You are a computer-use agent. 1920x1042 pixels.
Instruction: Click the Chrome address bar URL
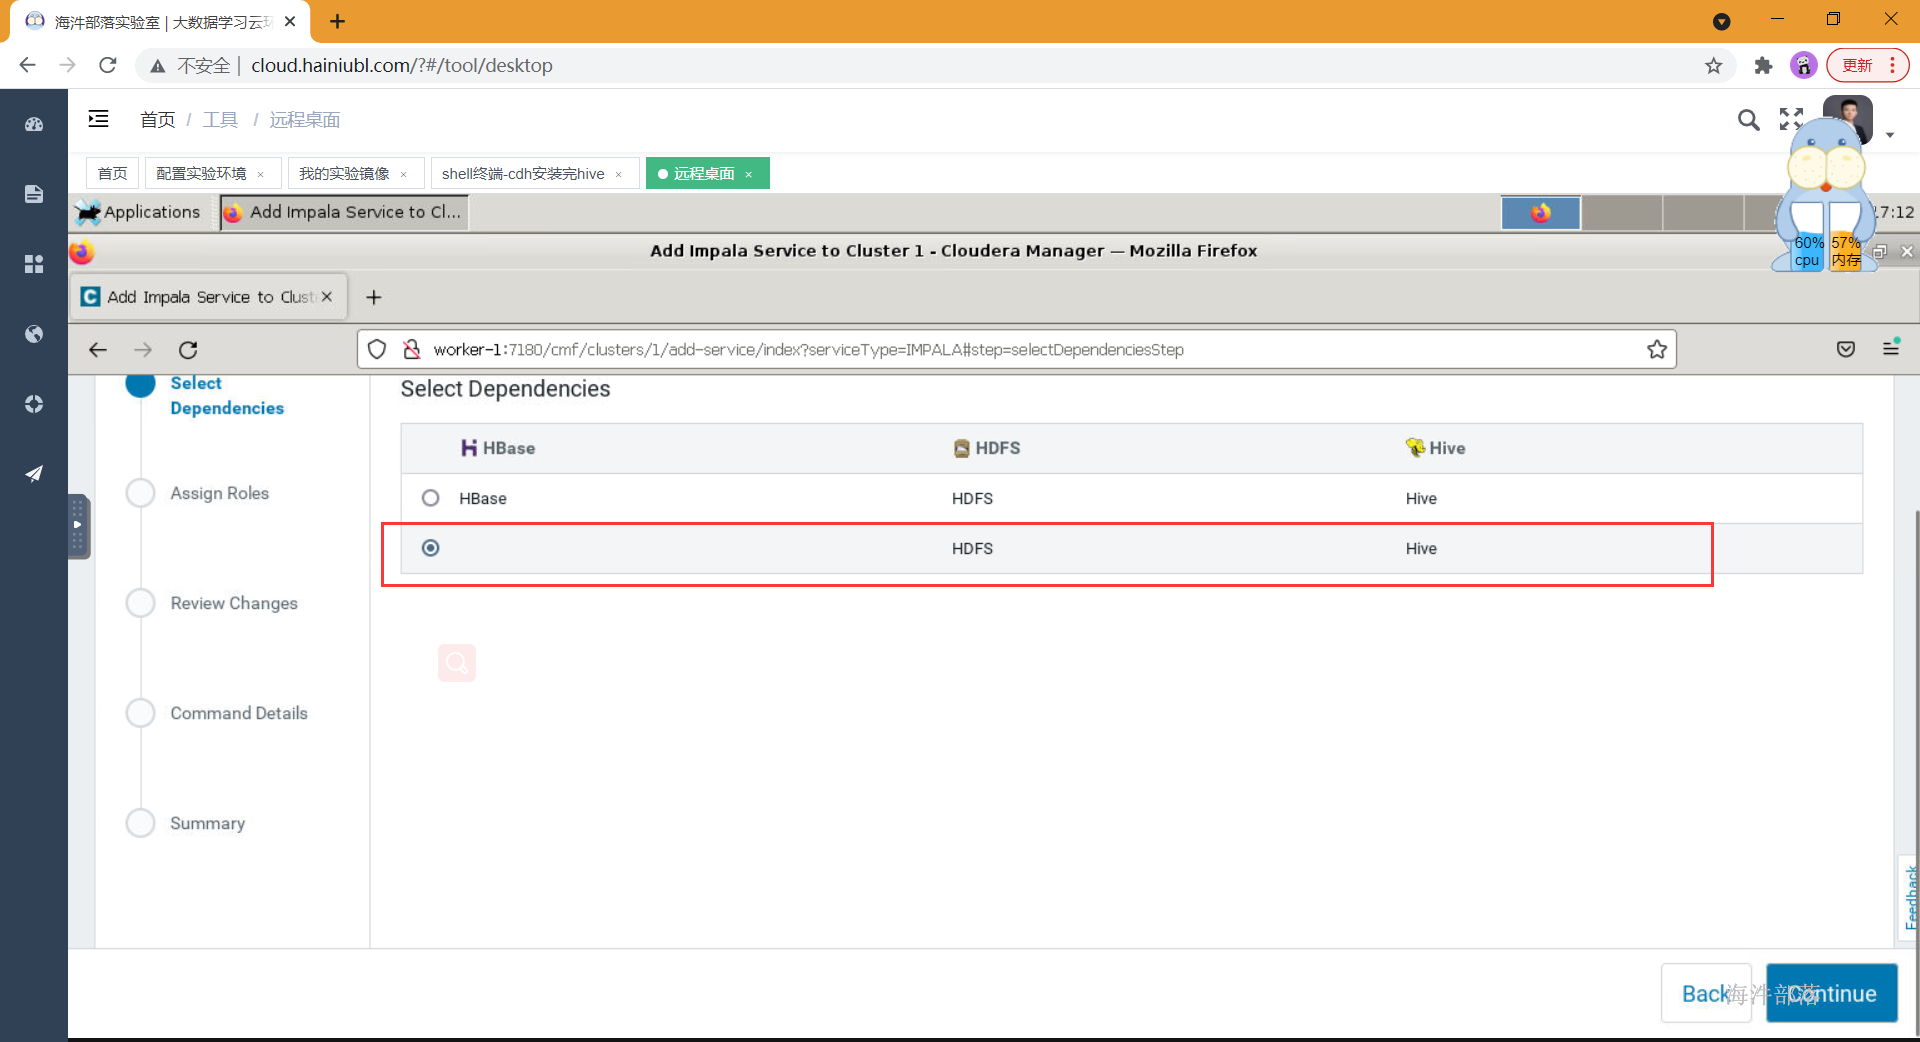coord(401,65)
